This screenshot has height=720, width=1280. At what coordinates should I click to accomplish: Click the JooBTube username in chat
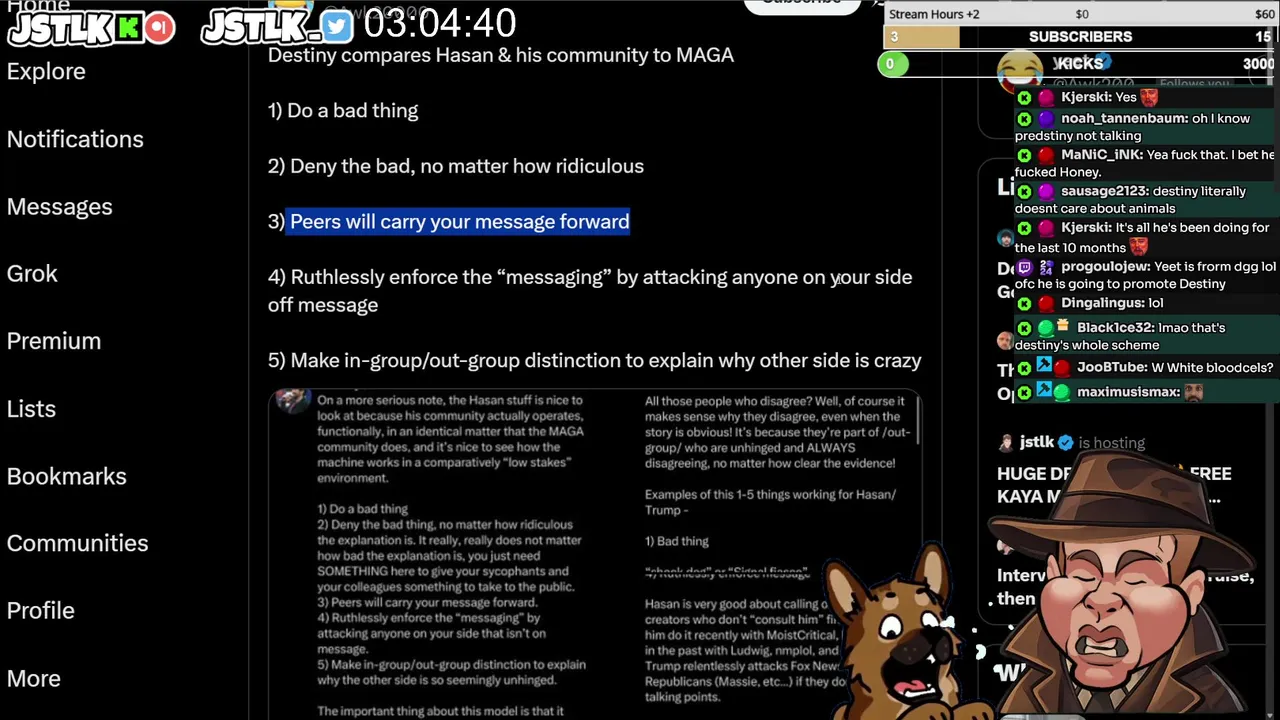click(x=1113, y=367)
